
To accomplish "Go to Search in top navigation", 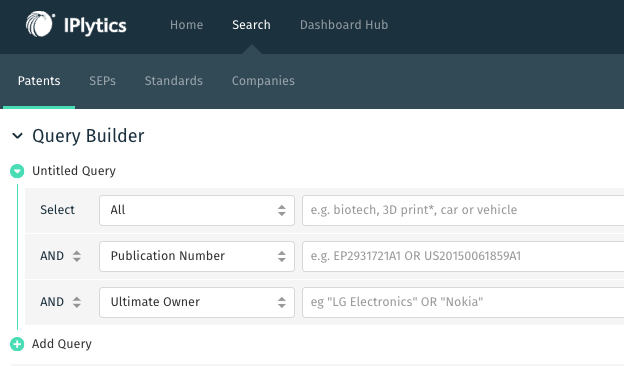I will (x=251, y=25).
